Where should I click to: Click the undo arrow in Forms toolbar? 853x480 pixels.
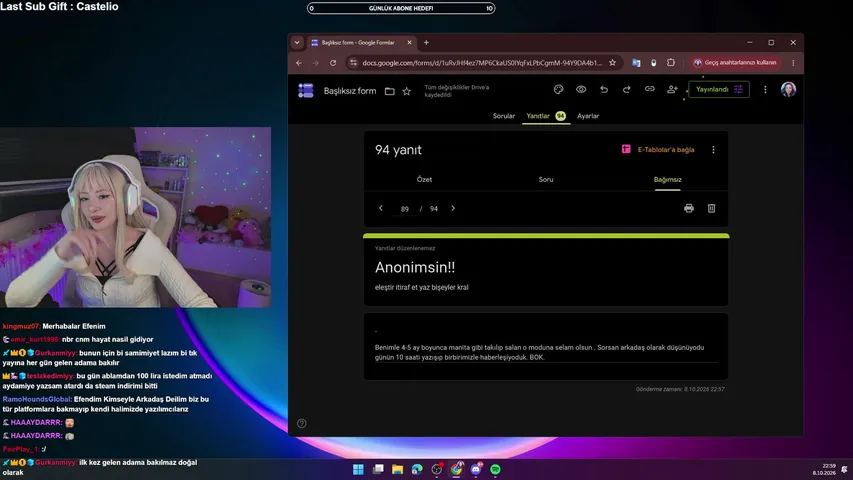604,89
